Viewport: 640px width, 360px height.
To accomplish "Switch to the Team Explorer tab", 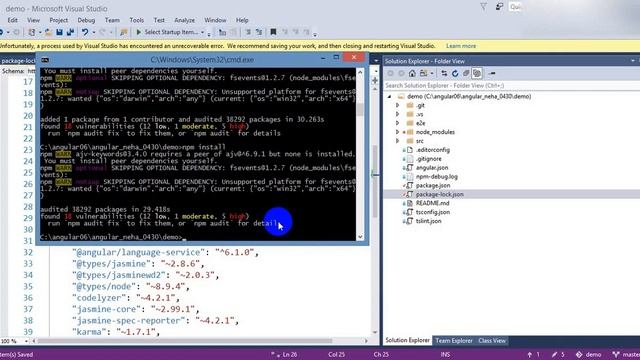I will 453,340.
